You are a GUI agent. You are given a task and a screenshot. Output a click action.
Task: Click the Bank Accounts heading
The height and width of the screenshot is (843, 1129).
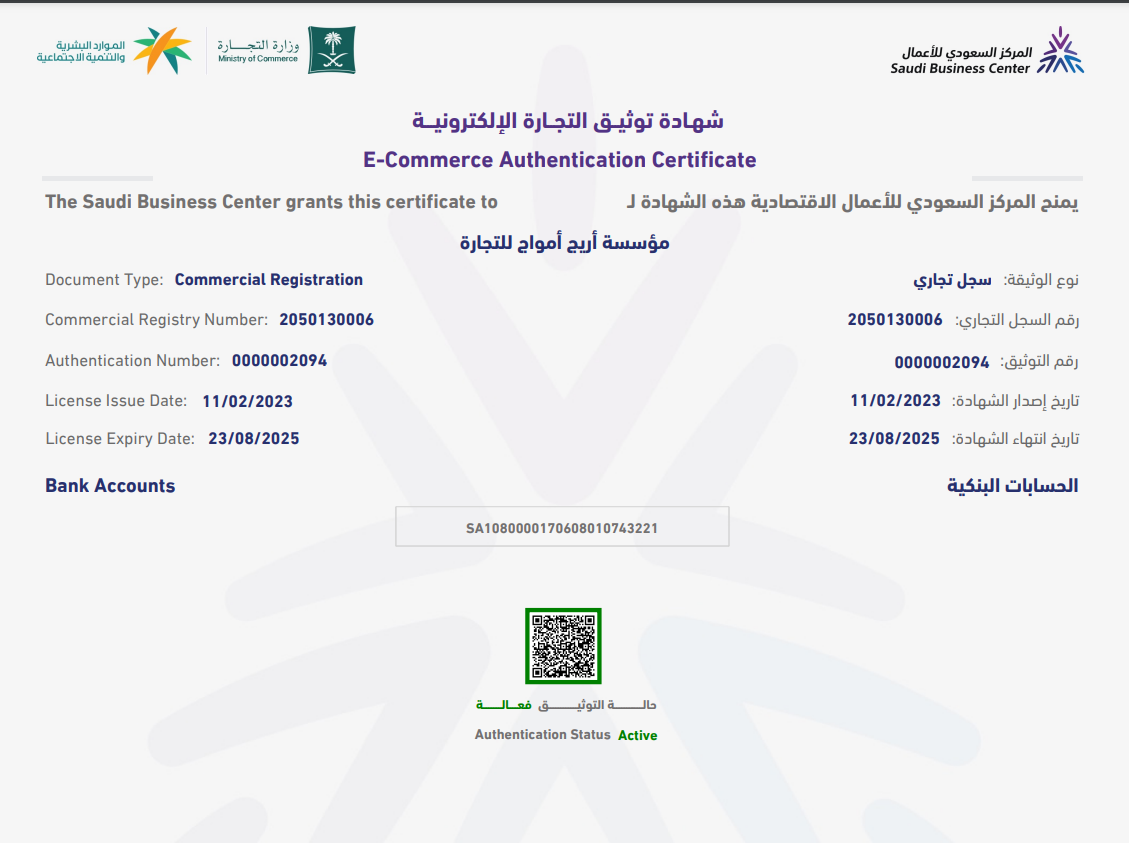click(110, 486)
